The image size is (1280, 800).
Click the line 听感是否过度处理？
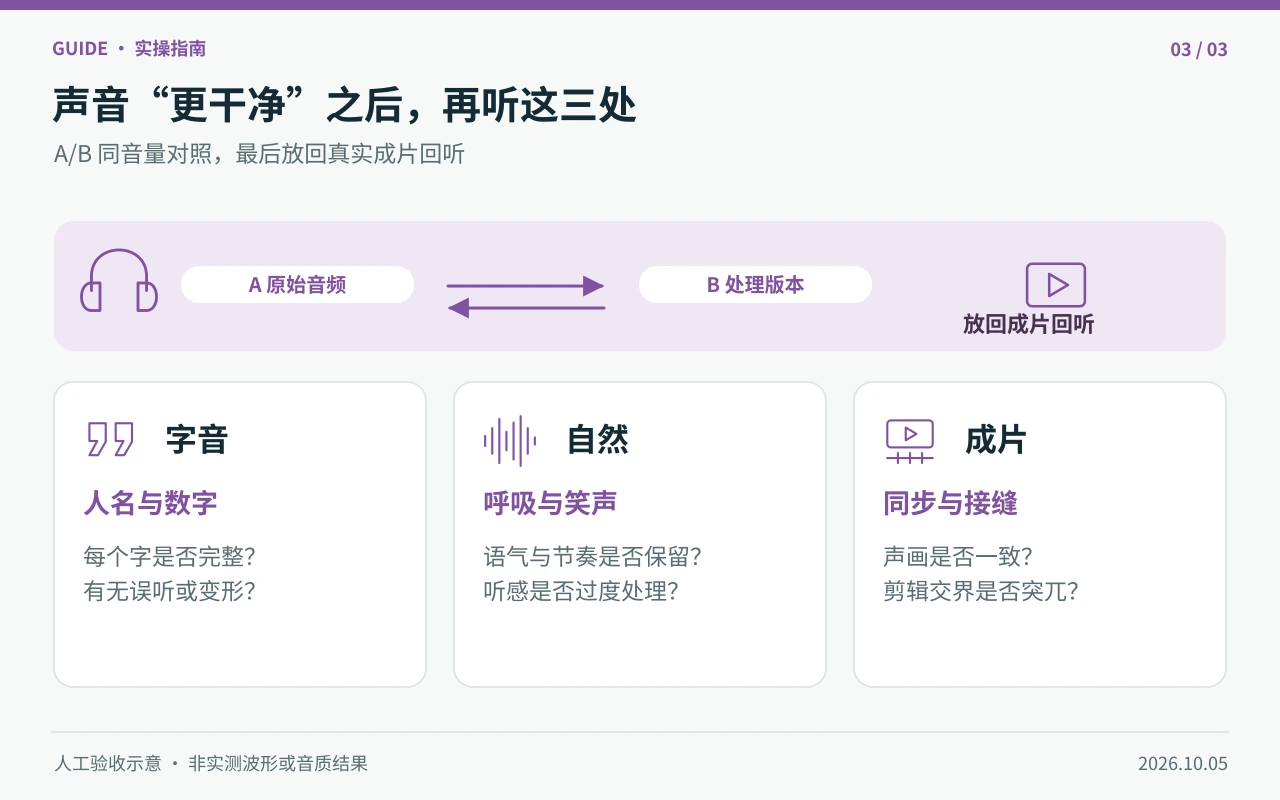click(x=582, y=591)
